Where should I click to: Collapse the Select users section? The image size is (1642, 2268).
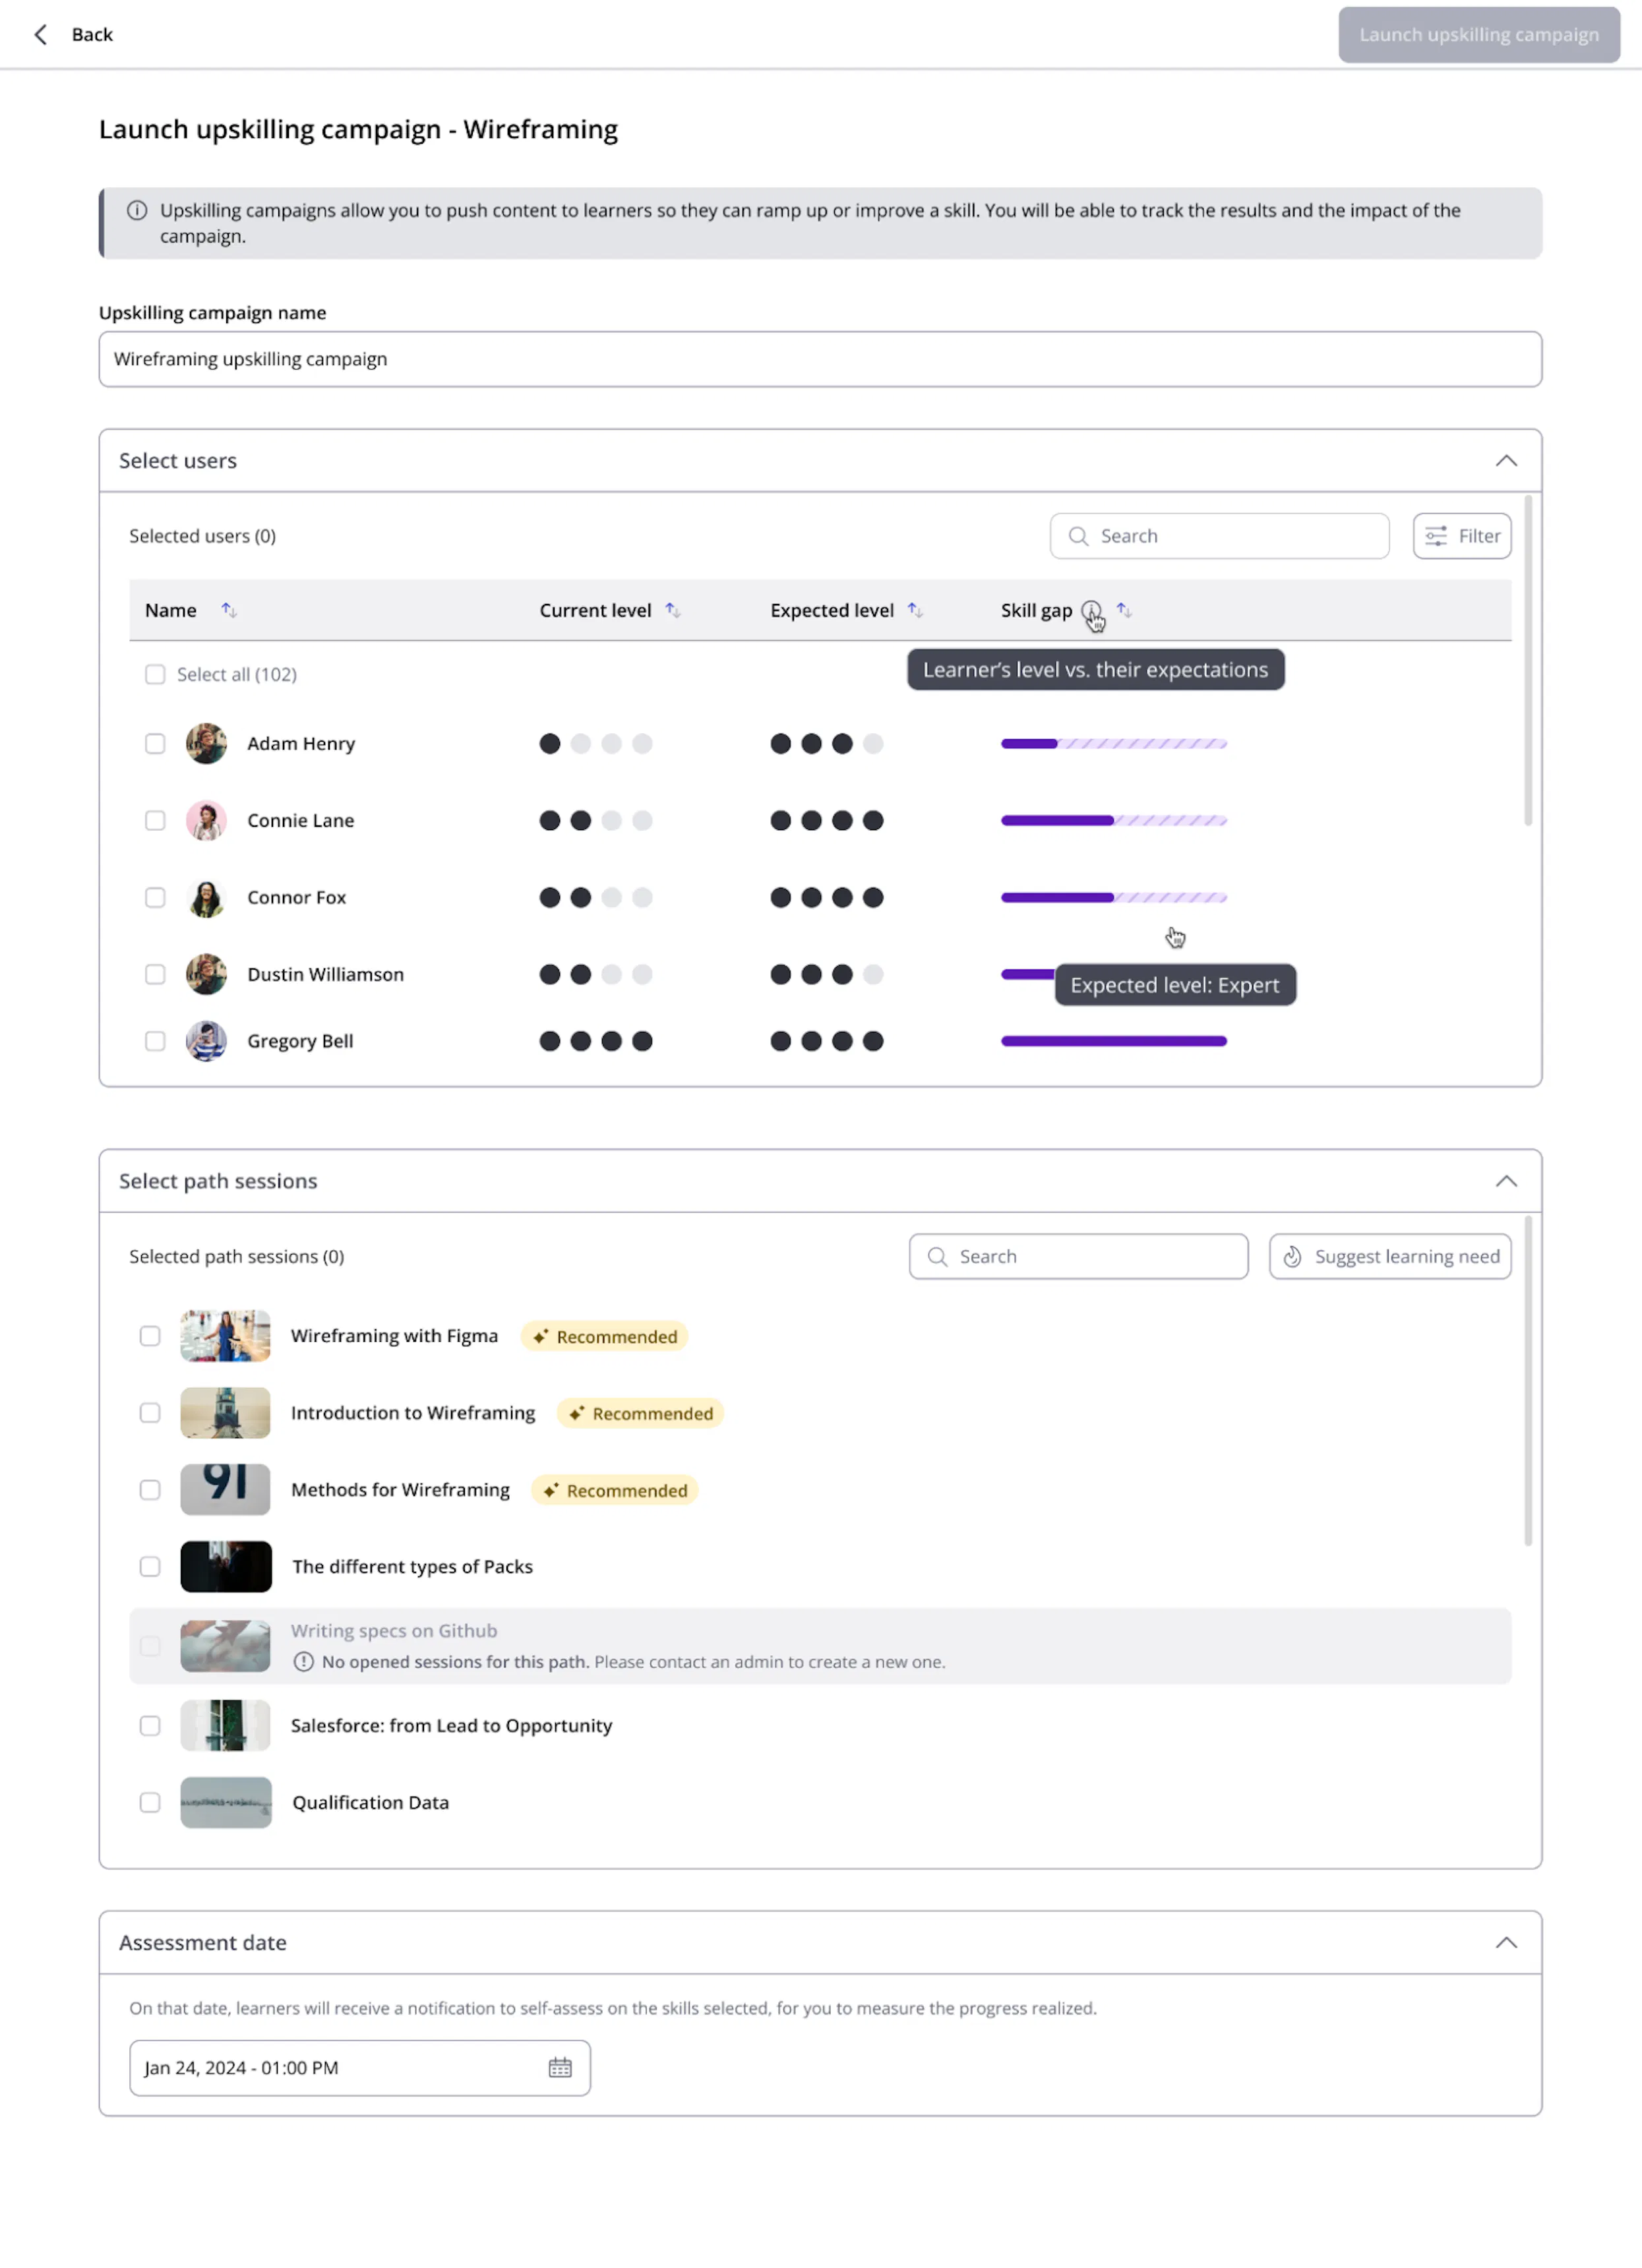coord(1506,461)
